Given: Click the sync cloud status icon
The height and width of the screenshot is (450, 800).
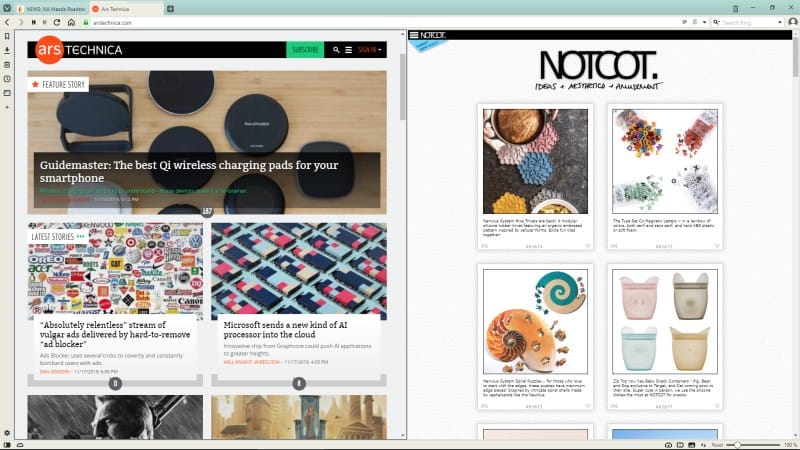Looking at the screenshot, I should pos(20,445).
